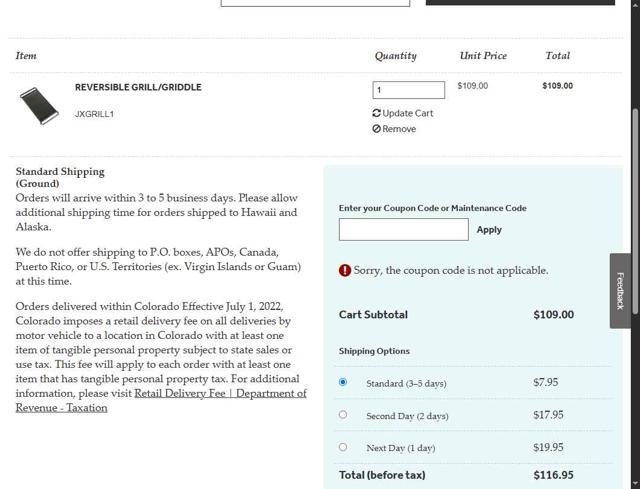Click the dark button at top right
Image resolution: width=640 pixels, height=489 pixels.
520,3
